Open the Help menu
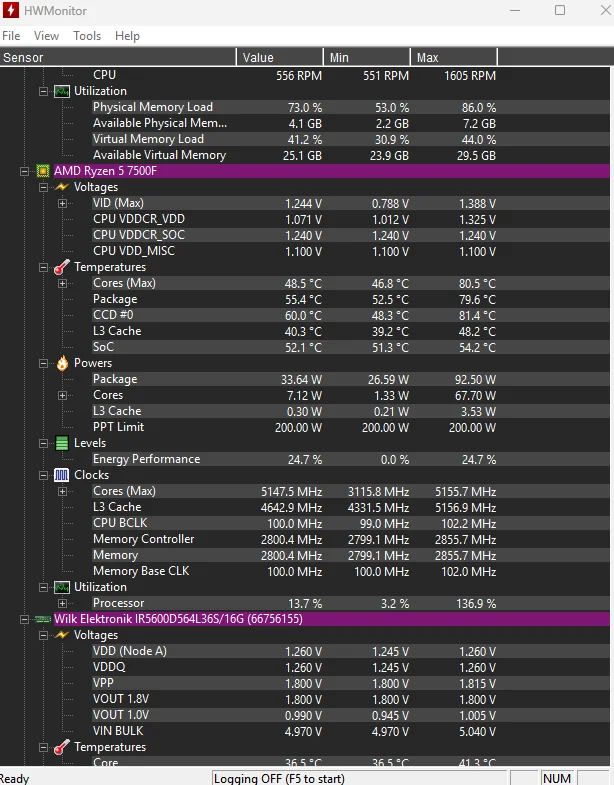The width and height of the screenshot is (614, 785). (x=127, y=36)
